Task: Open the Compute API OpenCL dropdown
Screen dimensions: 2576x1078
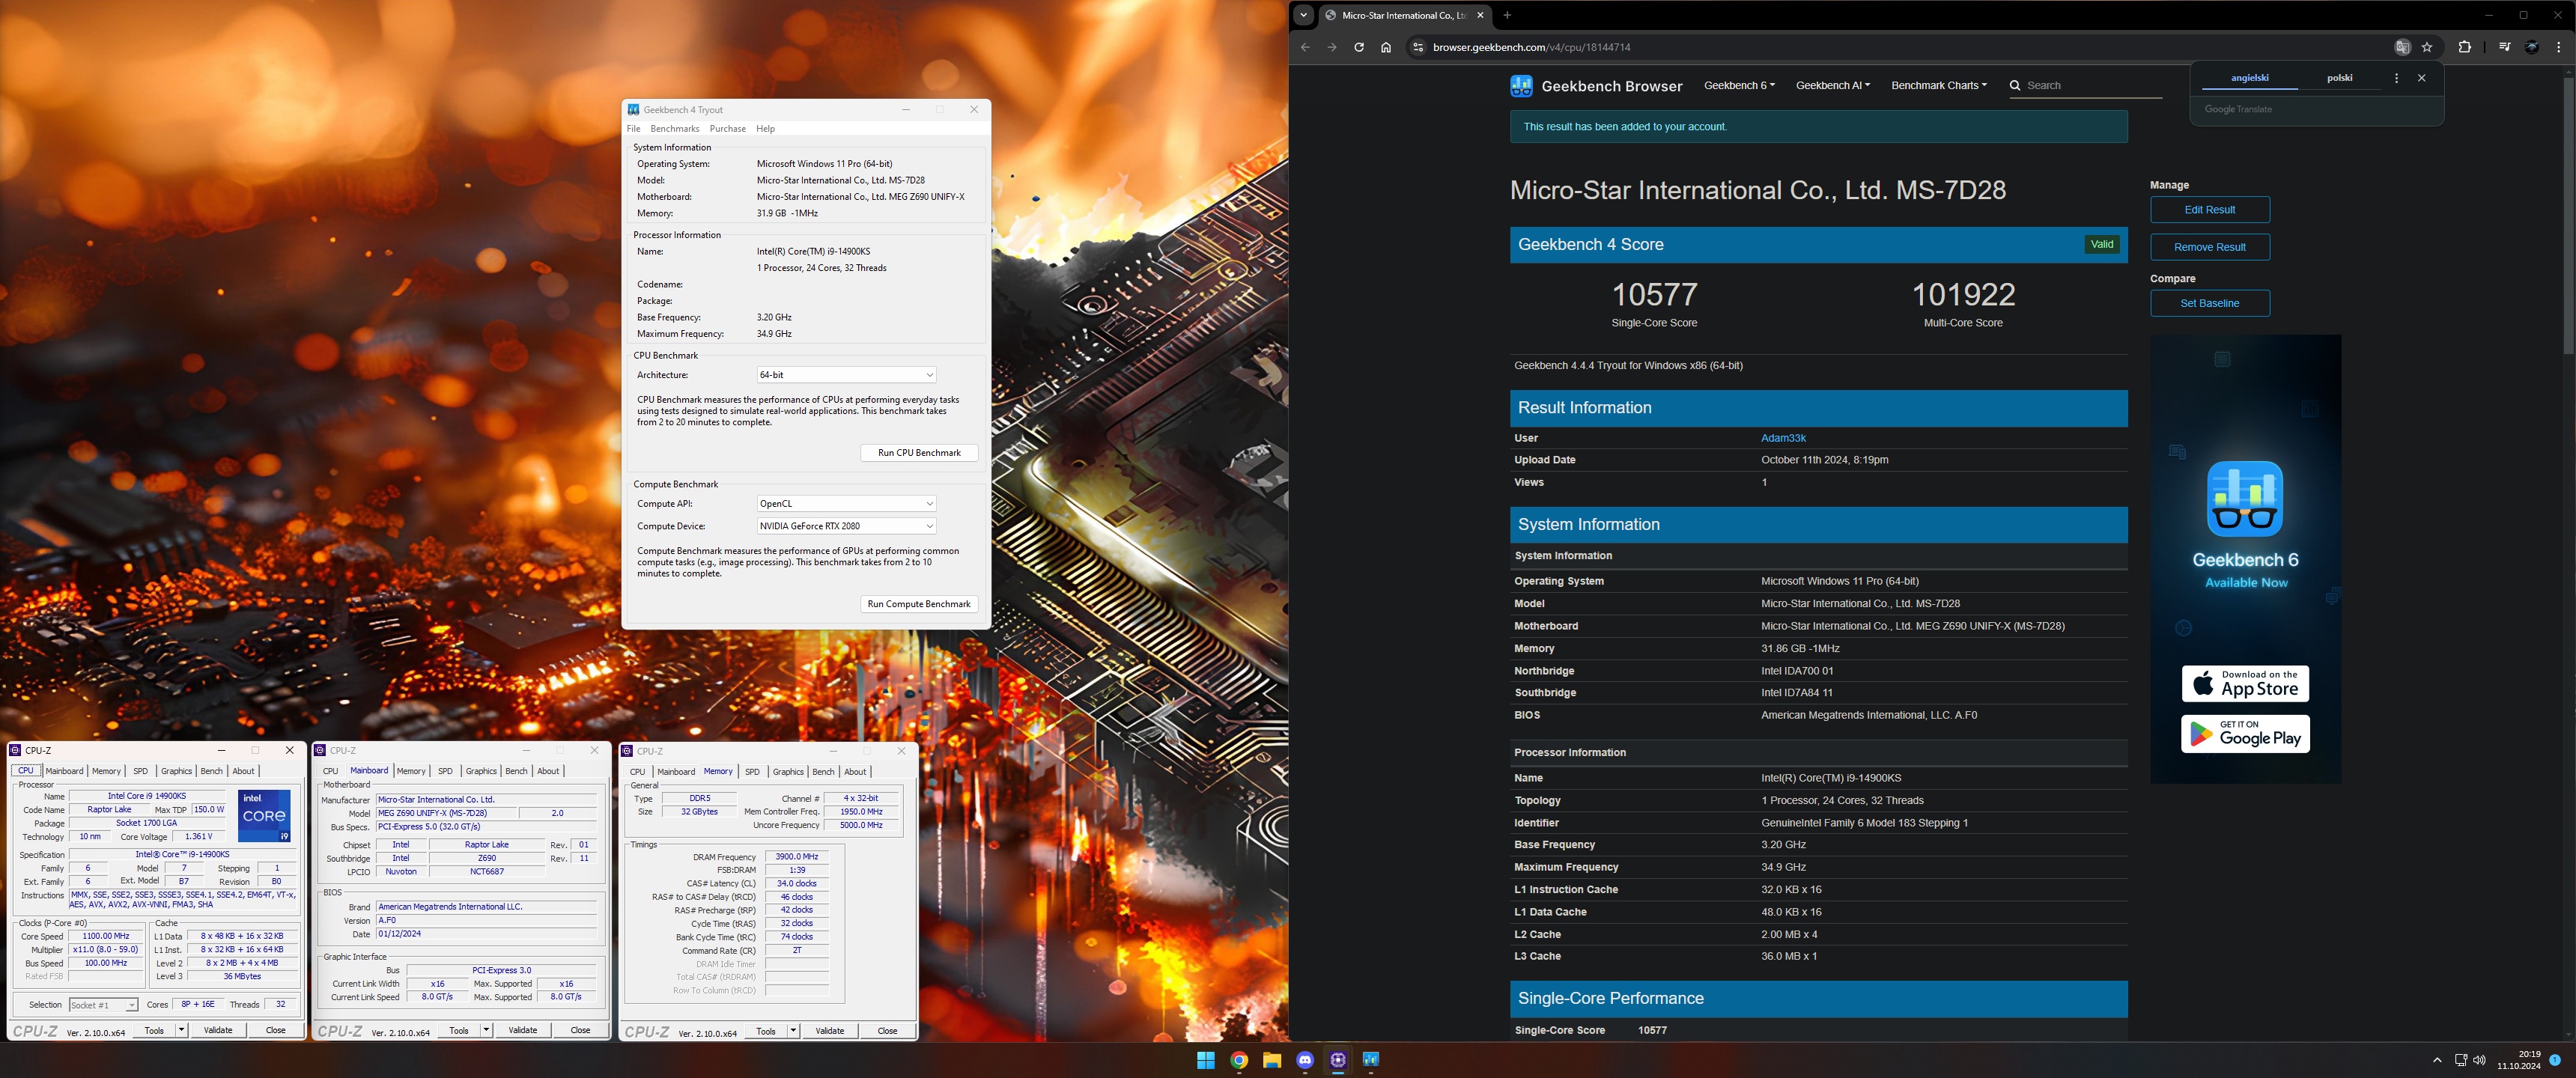Action: pyautogui.click(x=846, y=504)
